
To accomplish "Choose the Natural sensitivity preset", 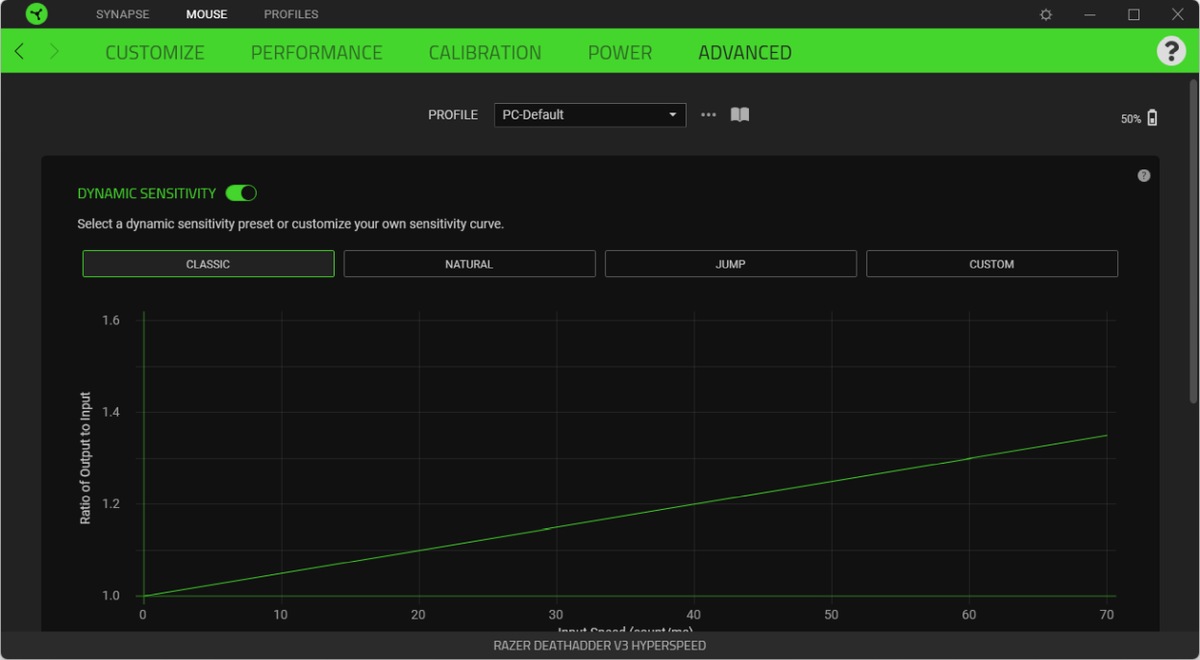I will [469, 264].
